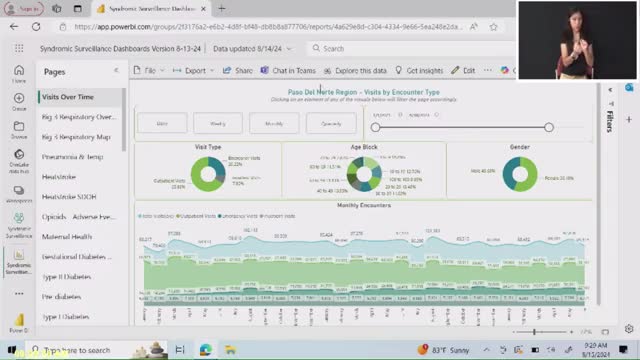Click the plus icon in Edge sidebar
The height and width of the screenshot is (360, 640).
[x=629, y=120]
